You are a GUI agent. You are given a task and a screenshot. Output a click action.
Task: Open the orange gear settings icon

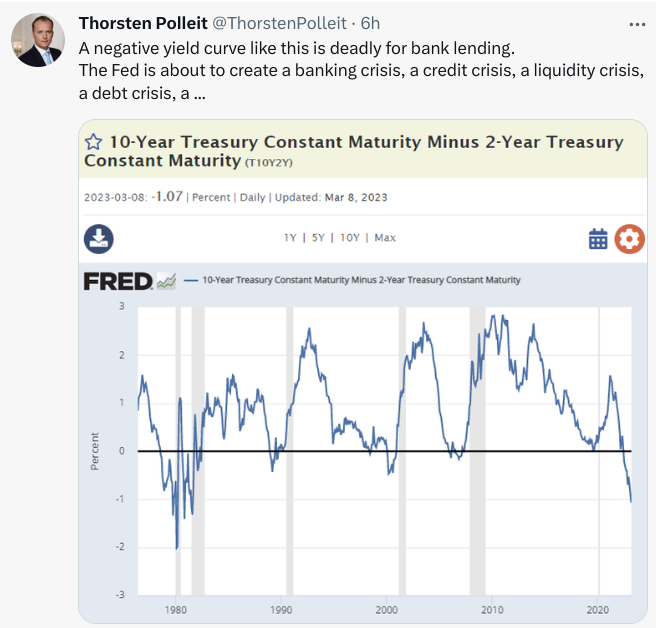[630, 238]
